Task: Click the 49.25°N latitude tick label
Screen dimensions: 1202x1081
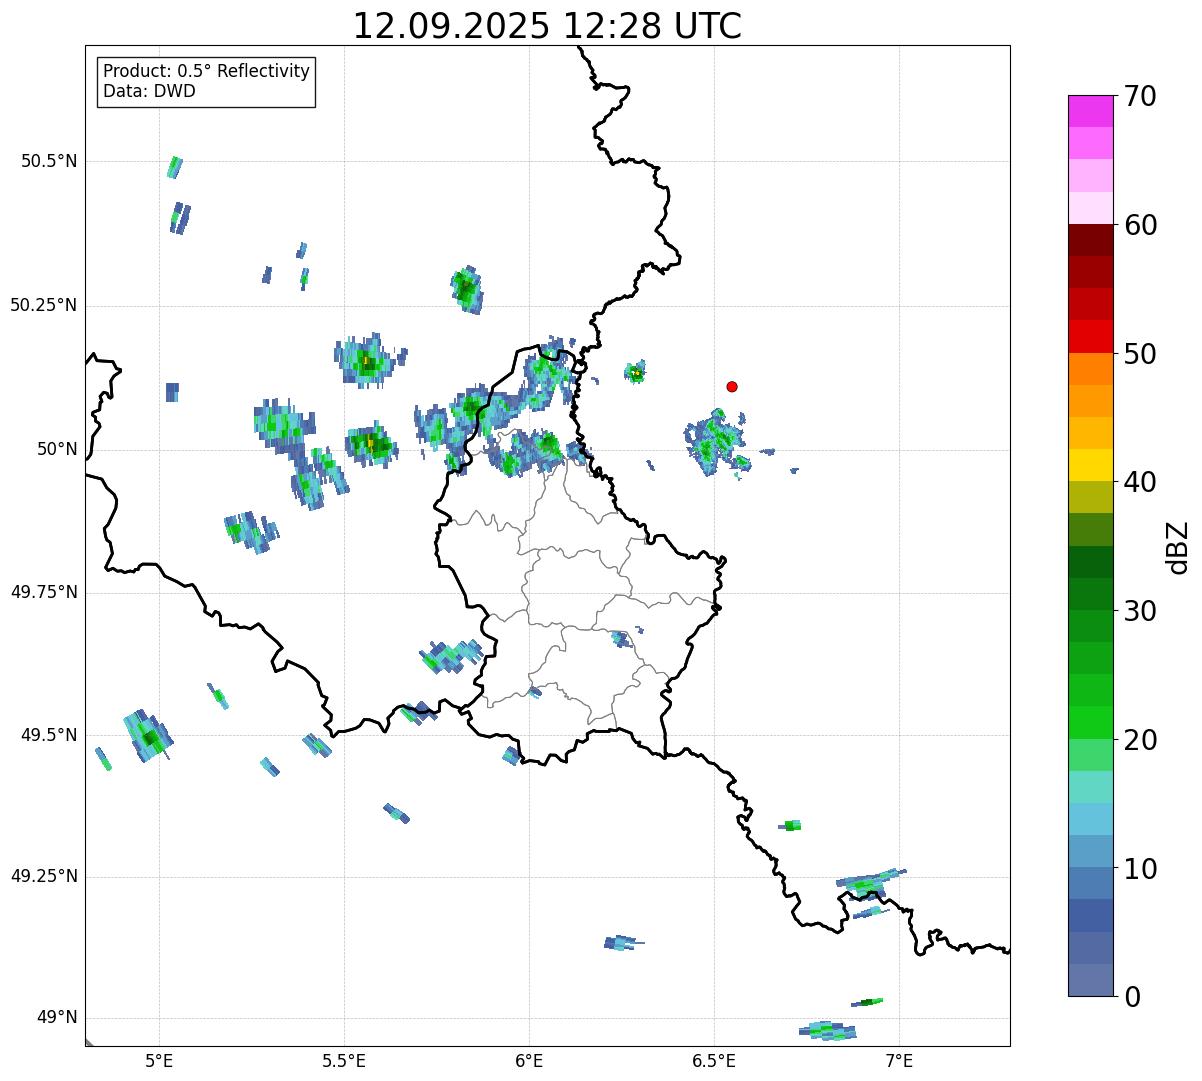Action: tap(44, 876)
